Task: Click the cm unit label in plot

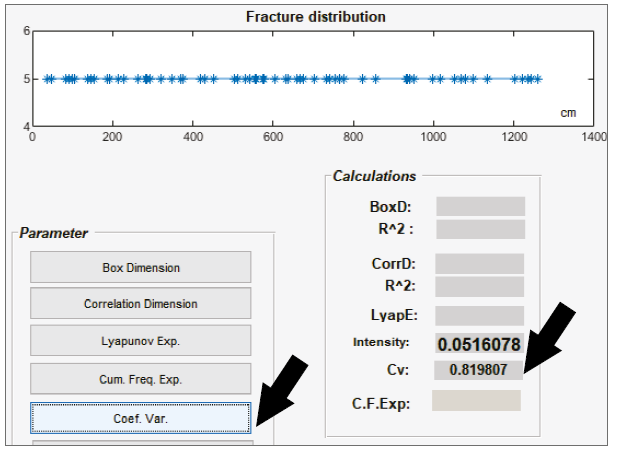Action: (x=568, y=113)
